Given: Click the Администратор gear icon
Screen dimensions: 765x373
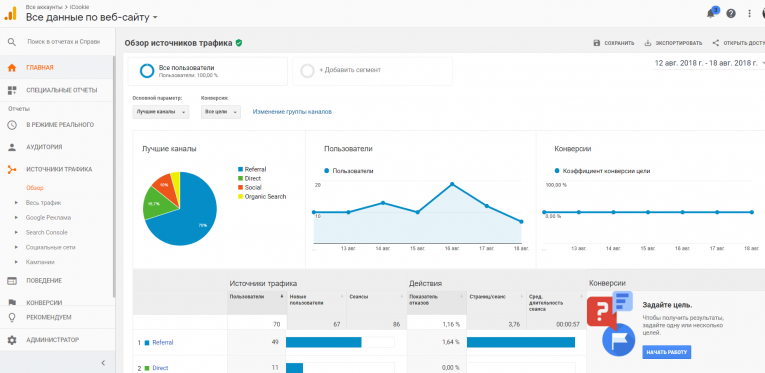Looking at the screenshot, I should [x=12, y=340].
